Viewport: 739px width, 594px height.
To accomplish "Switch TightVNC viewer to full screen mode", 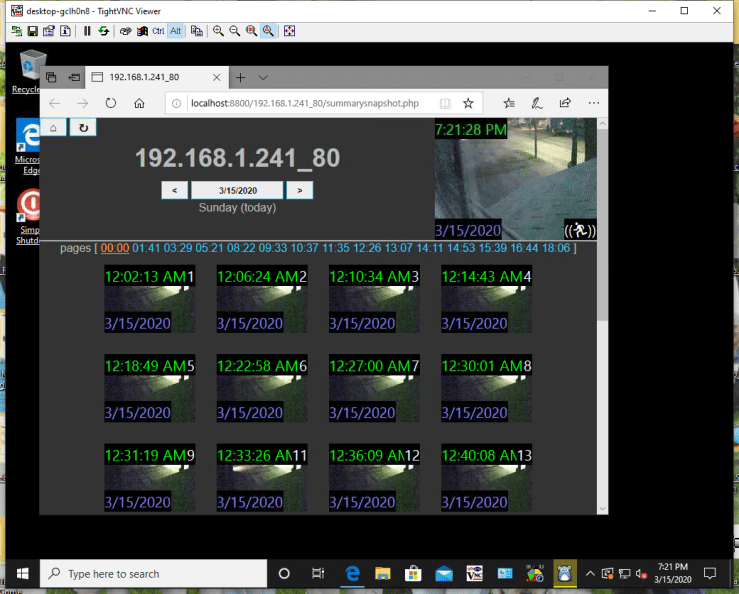I will 290,31.
